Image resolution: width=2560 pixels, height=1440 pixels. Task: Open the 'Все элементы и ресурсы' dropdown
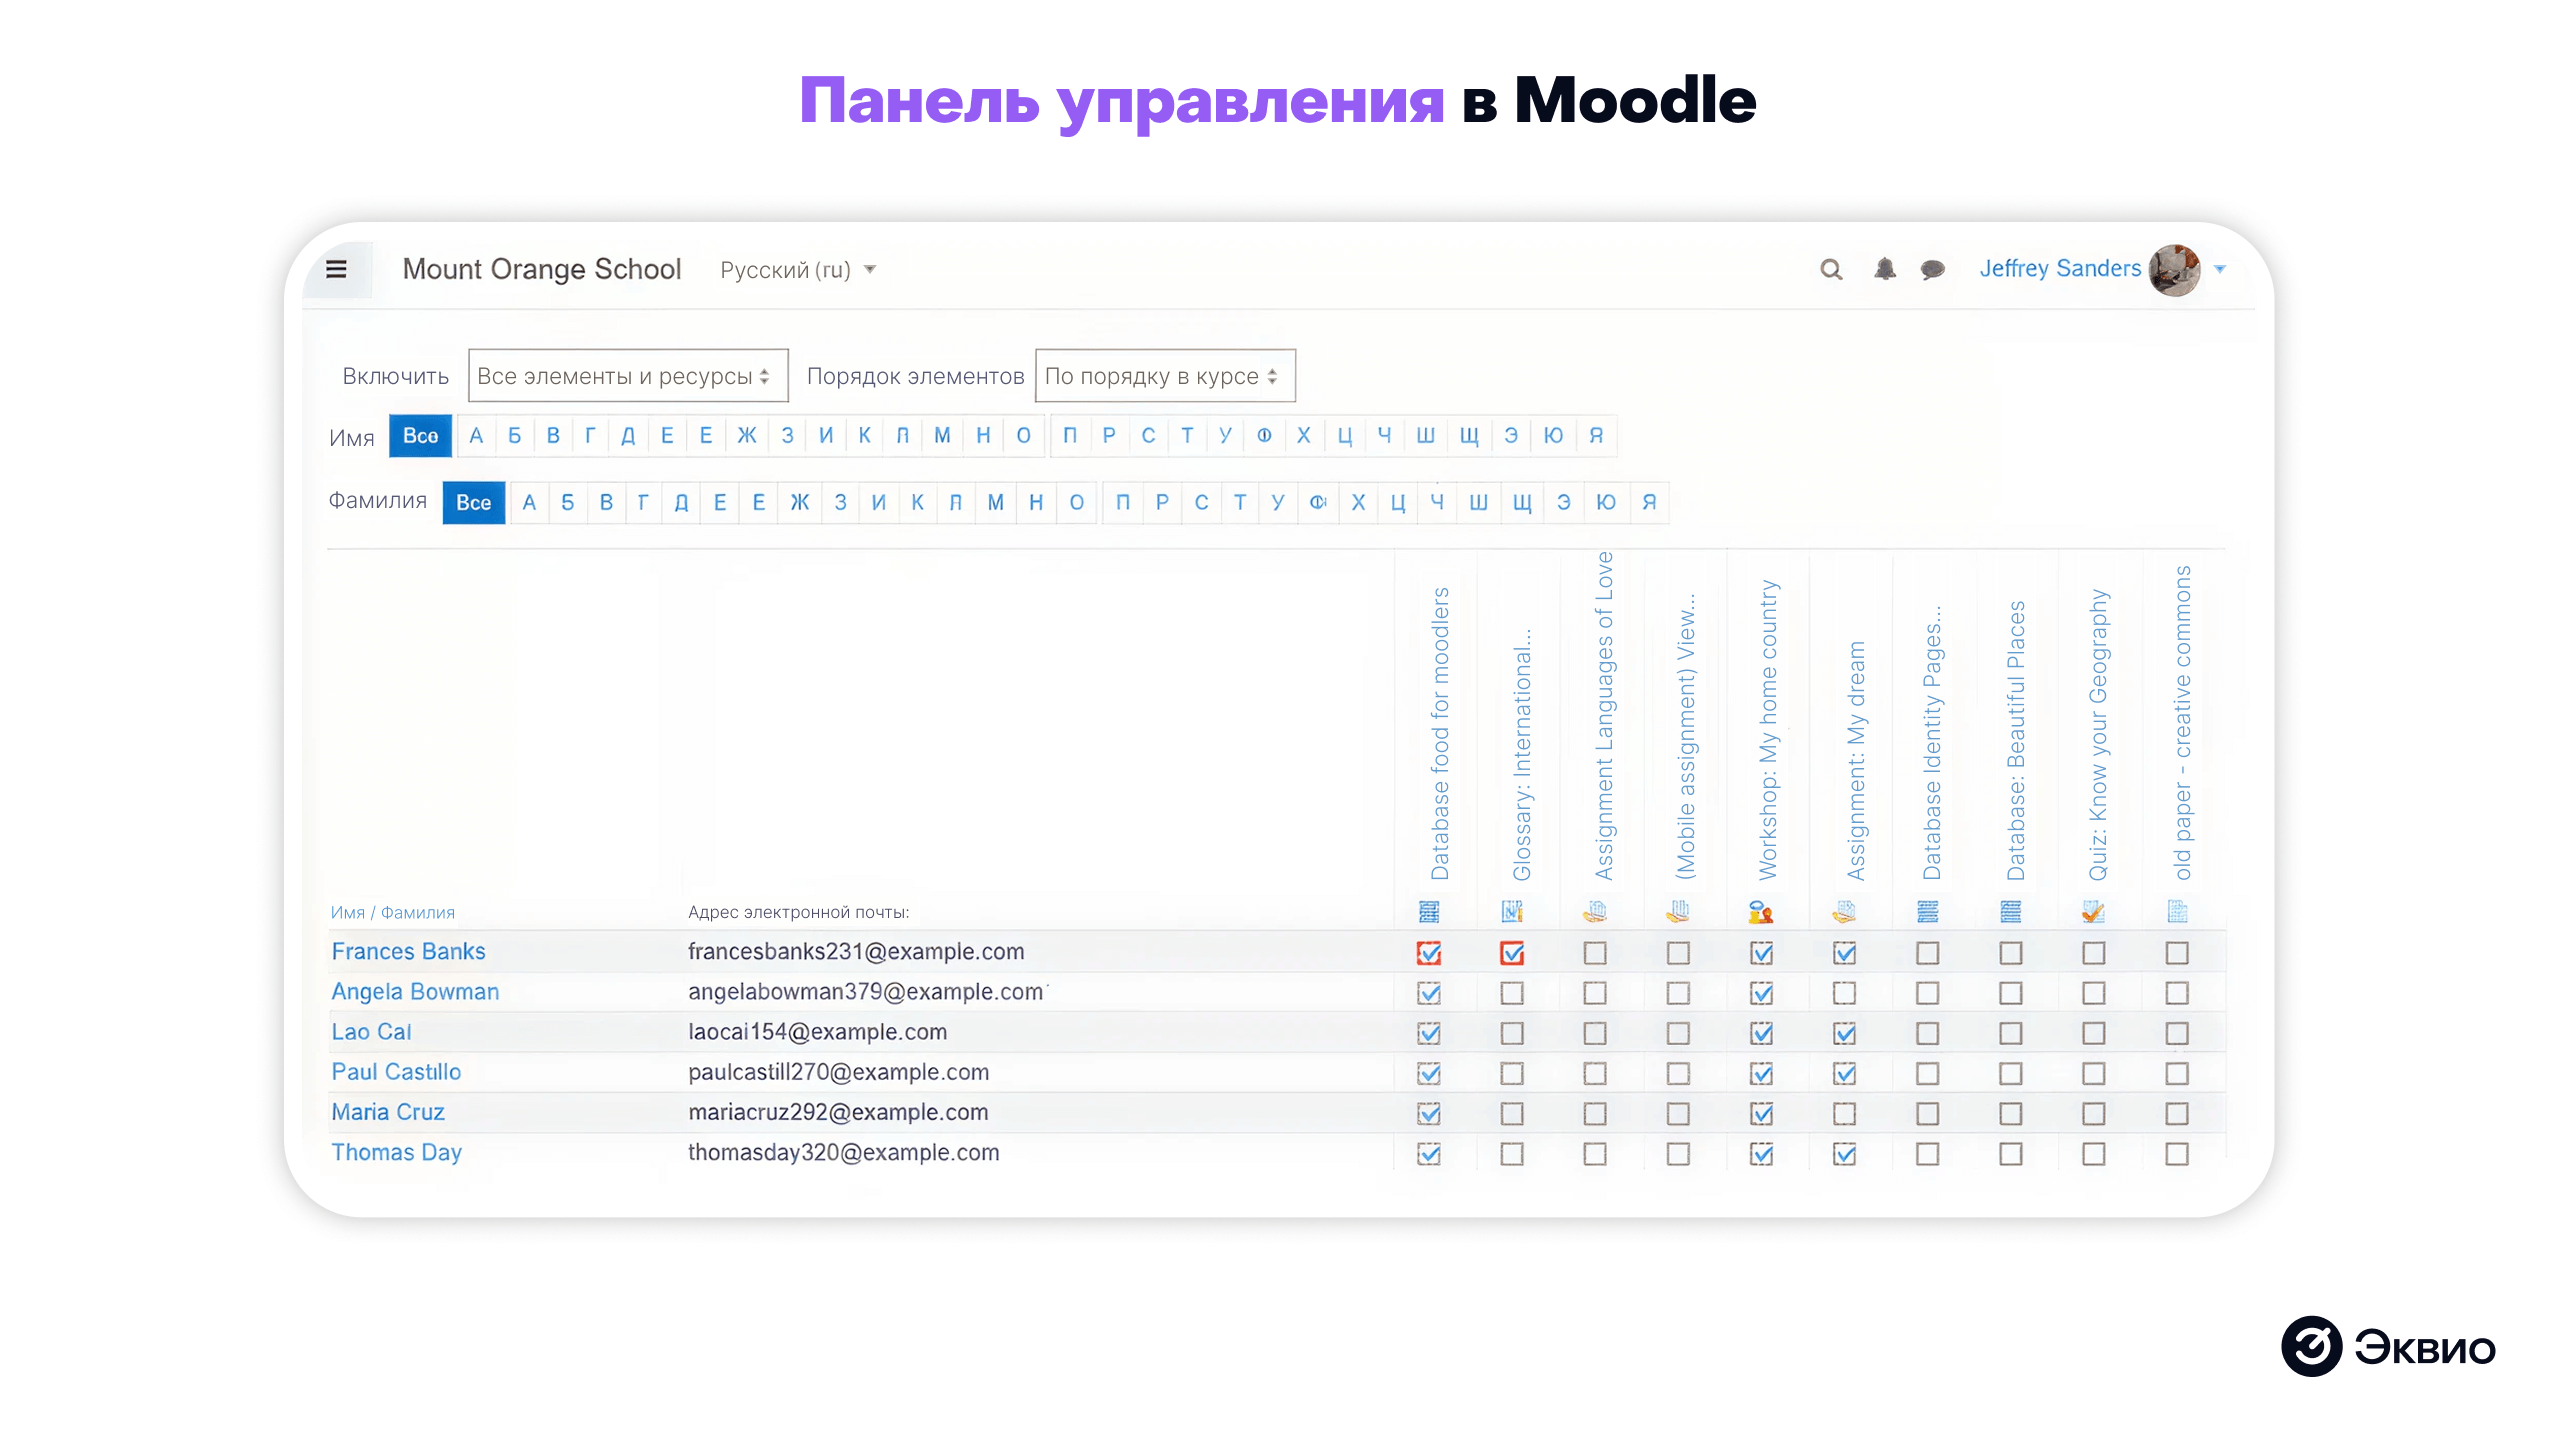pyautogui.click(x=628, y=375)
